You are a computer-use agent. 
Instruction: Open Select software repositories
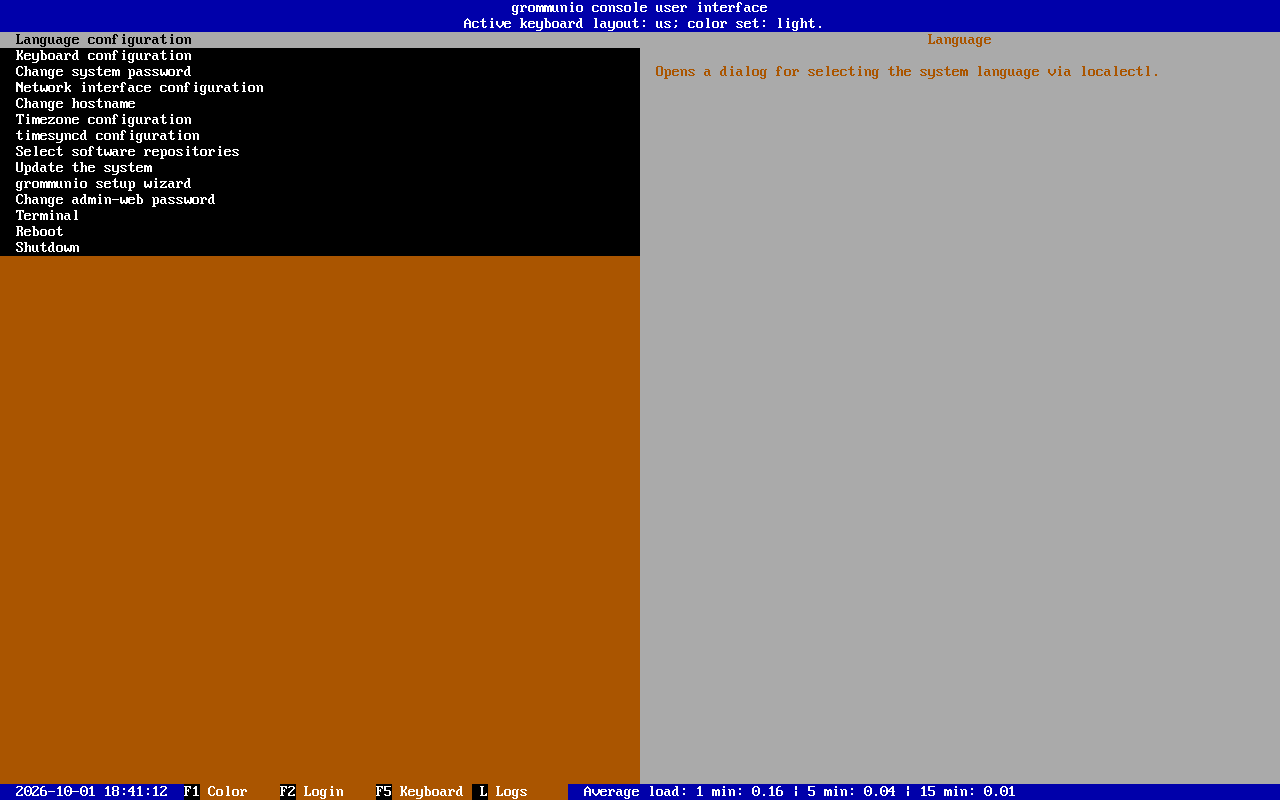[320, 152]
